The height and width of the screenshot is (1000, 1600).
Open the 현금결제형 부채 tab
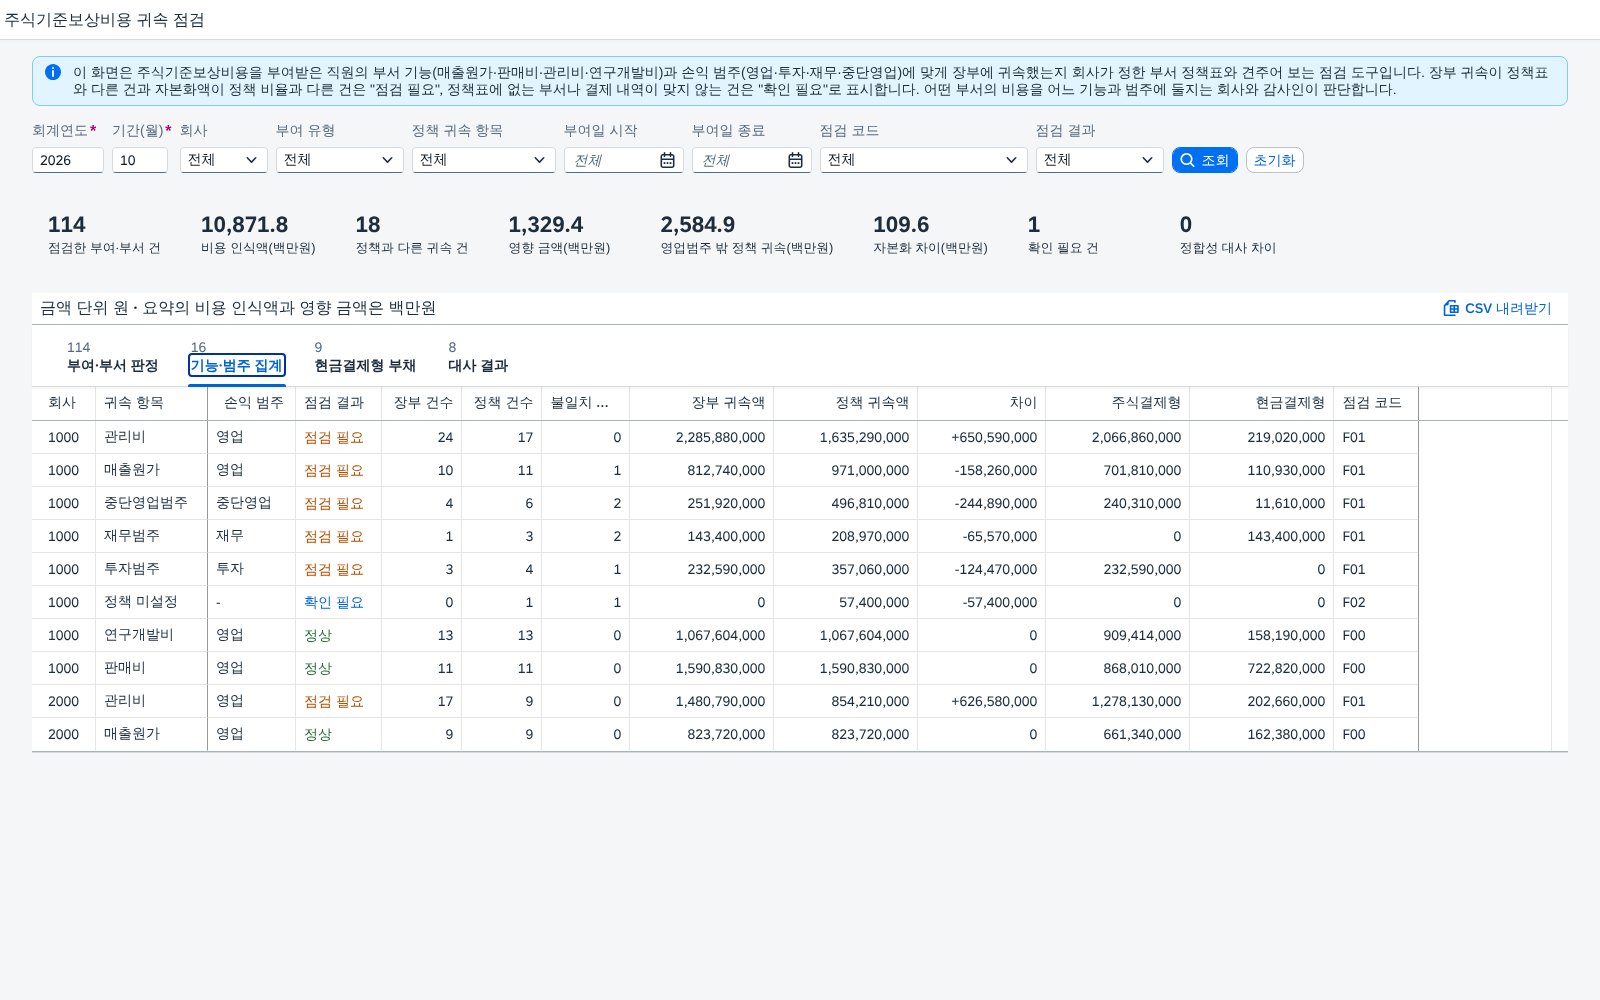point(365,365)
